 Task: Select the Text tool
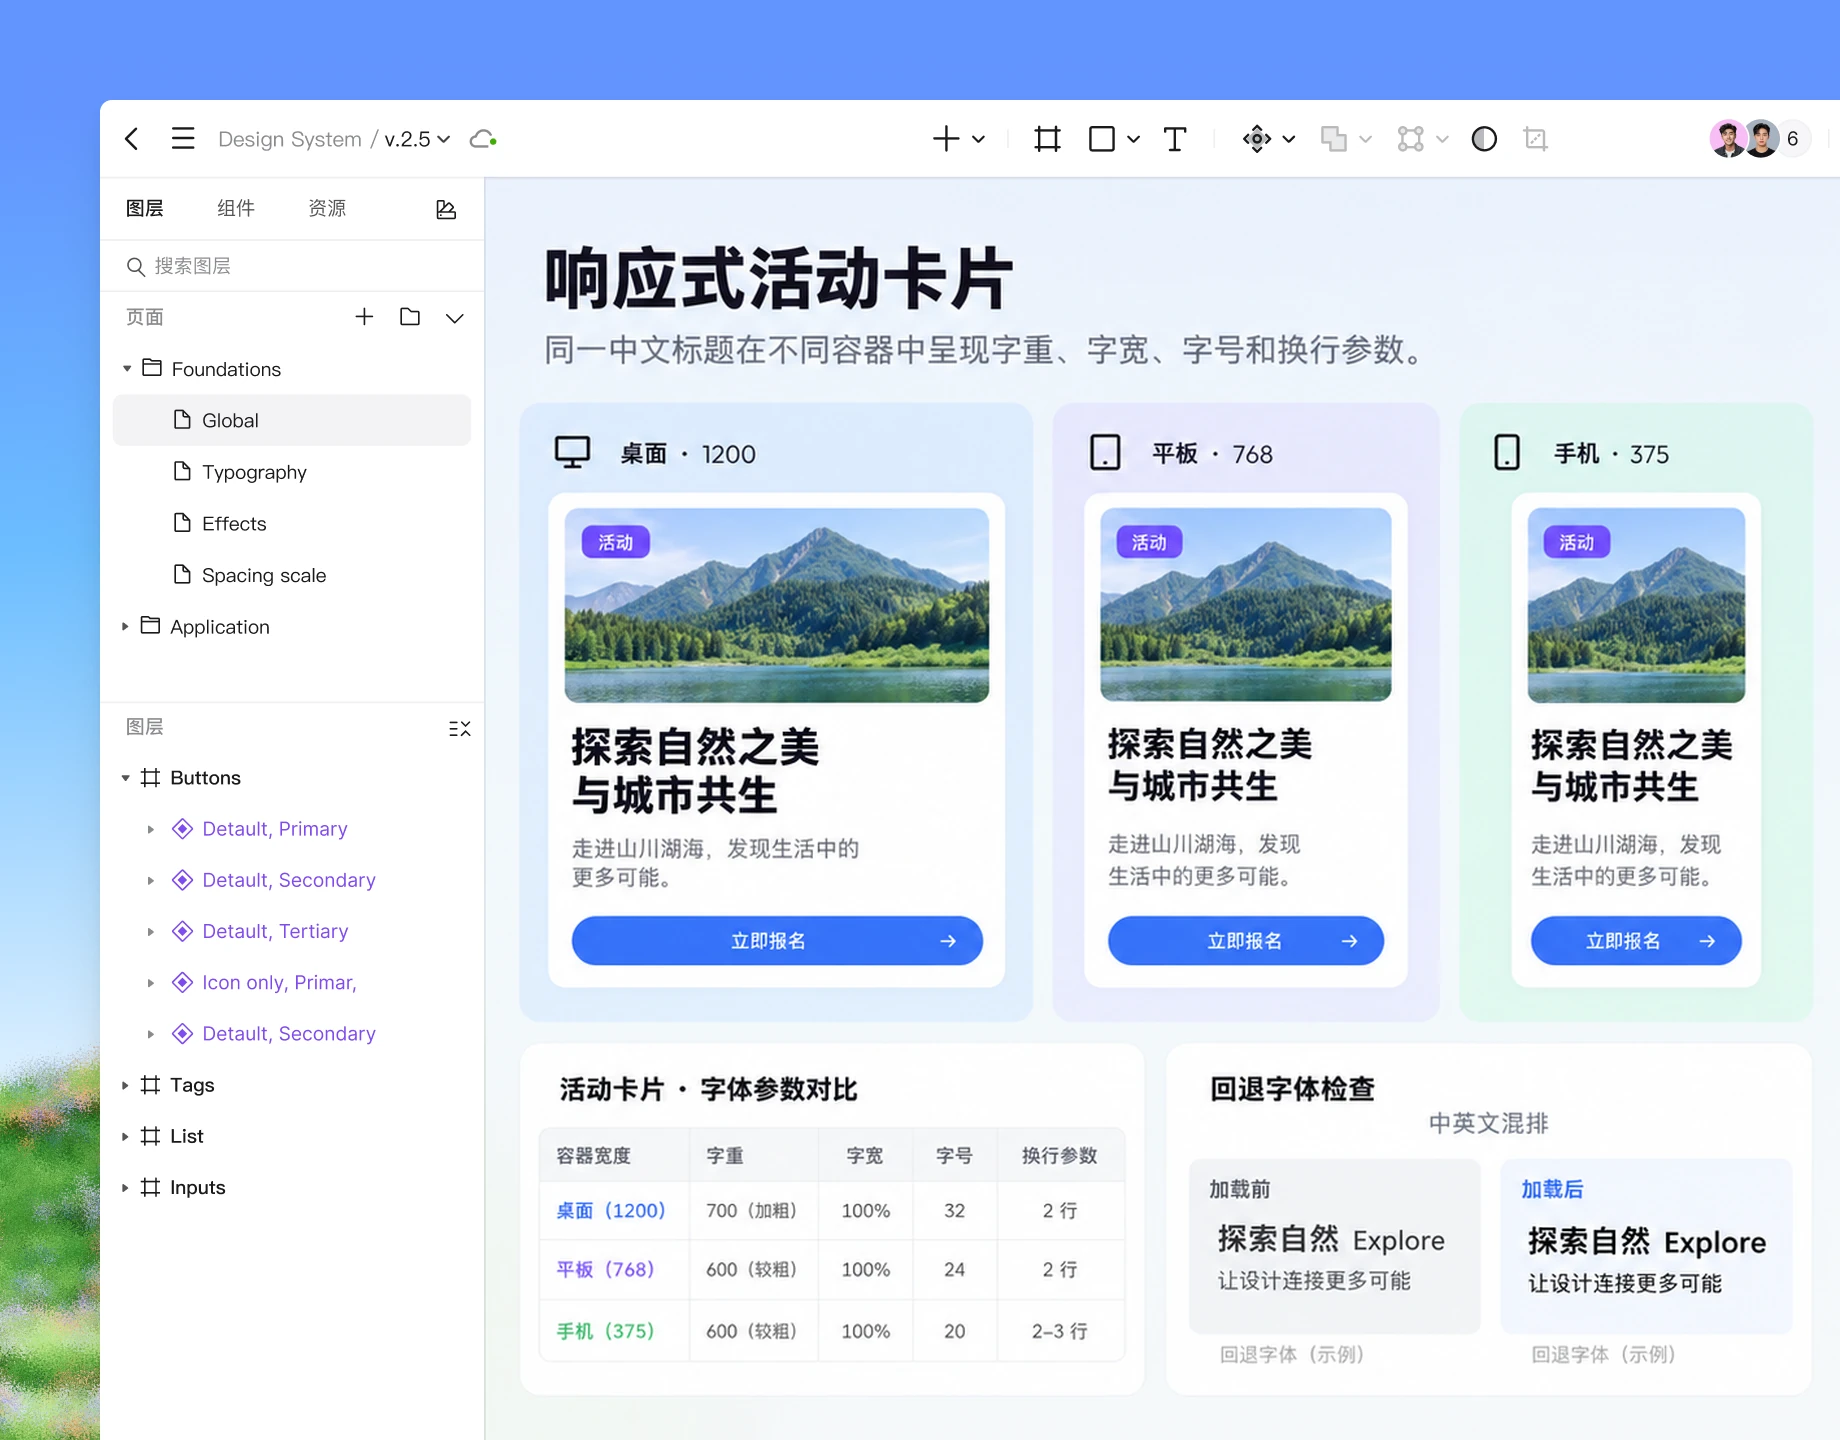(x=1175, y=139)
